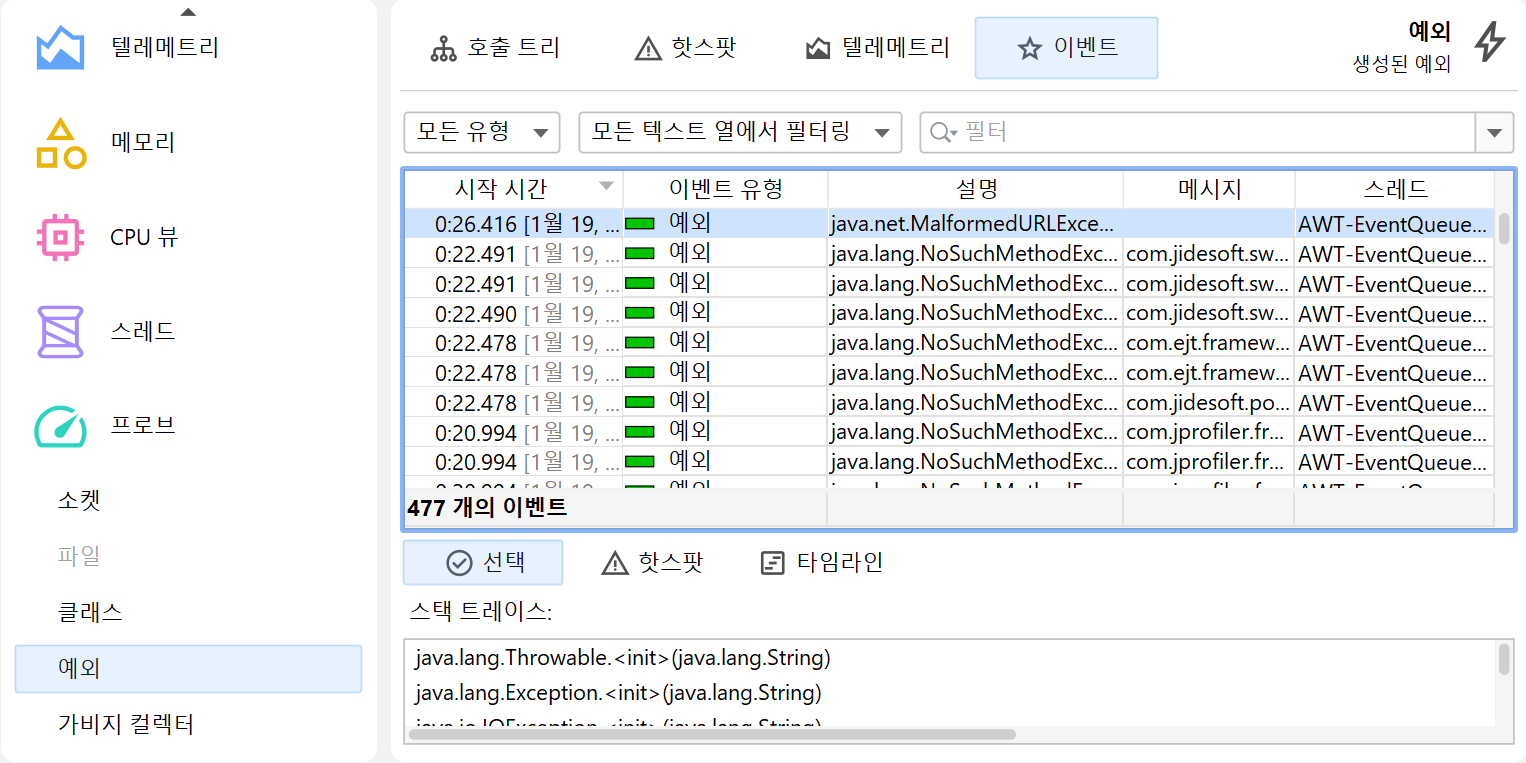Viewport: 1526px width, 763px height.
Task: Expand the 모든 텍스트 열에서 필터링 dropdown
Action: tap(740, 132)
